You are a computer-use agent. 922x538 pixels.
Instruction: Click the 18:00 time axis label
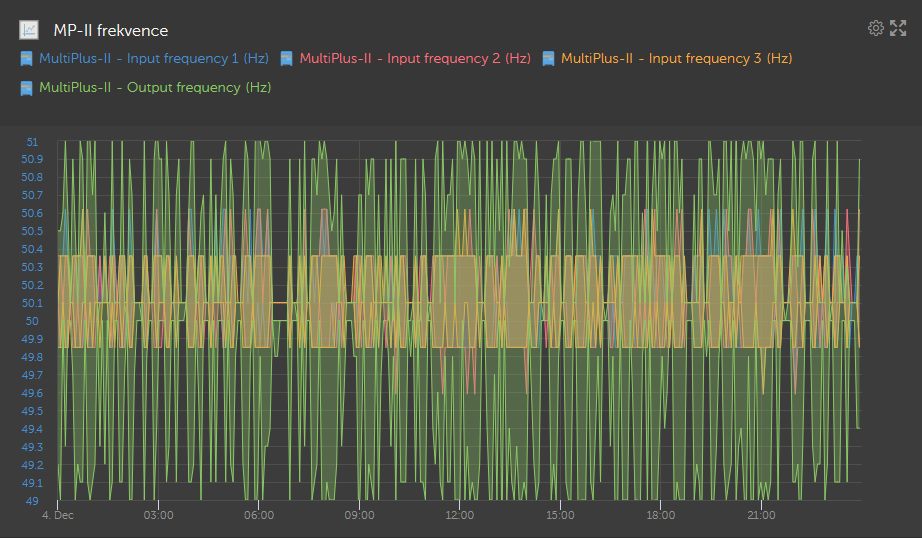pos(661,516)
